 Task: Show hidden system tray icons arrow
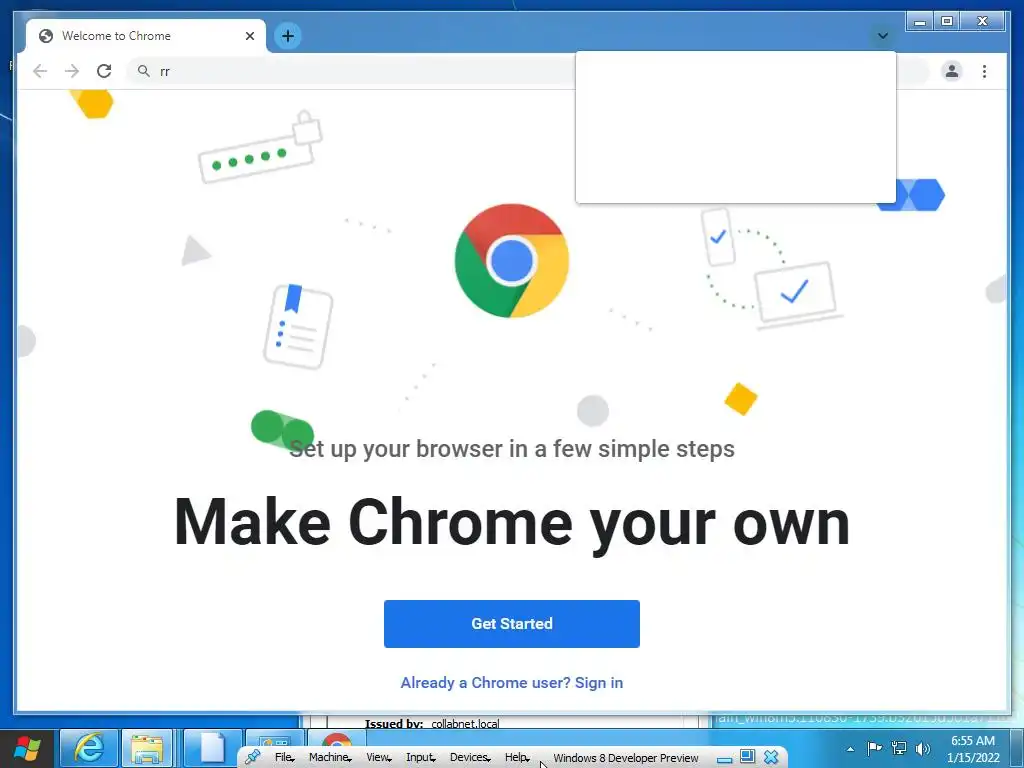coord(850,749)
